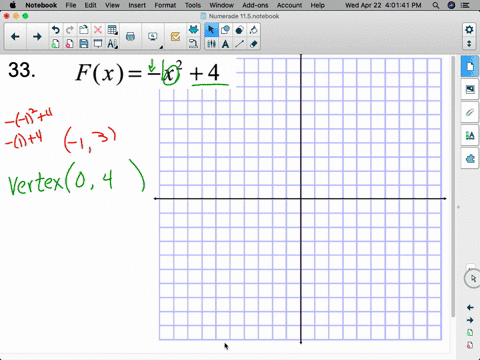Click the Spotlight search magnifier icon

[x=435, y=5]
